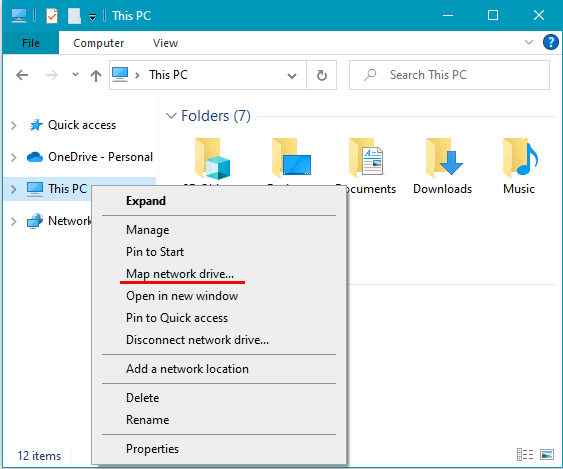Click the This PC title bar icon
The height and width of the screenshot is (469, 563).
(19, 16)
